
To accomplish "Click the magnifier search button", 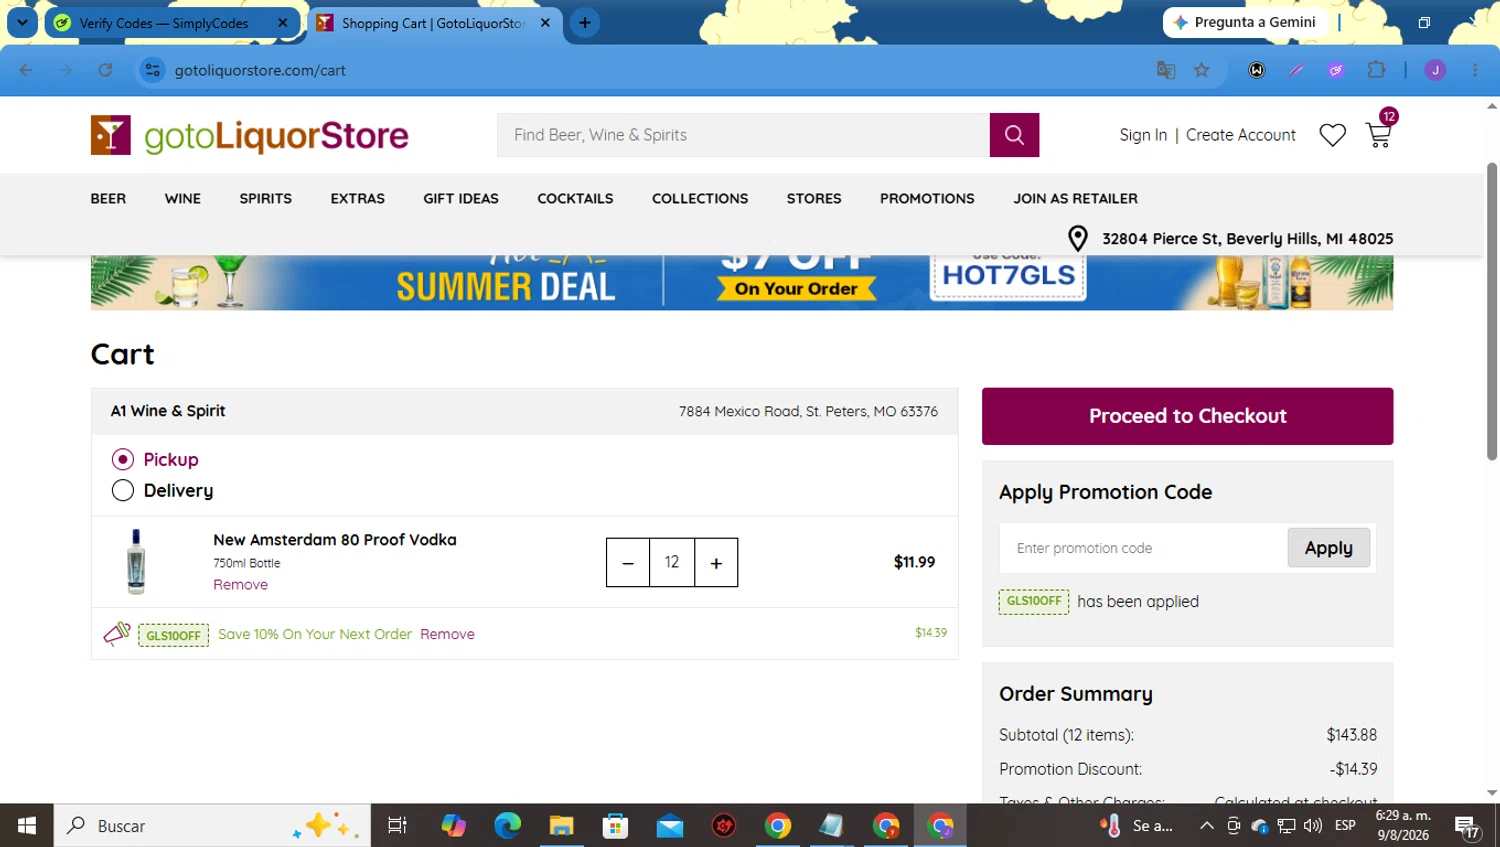I will pyautogui.click(x=1014, y=135).
